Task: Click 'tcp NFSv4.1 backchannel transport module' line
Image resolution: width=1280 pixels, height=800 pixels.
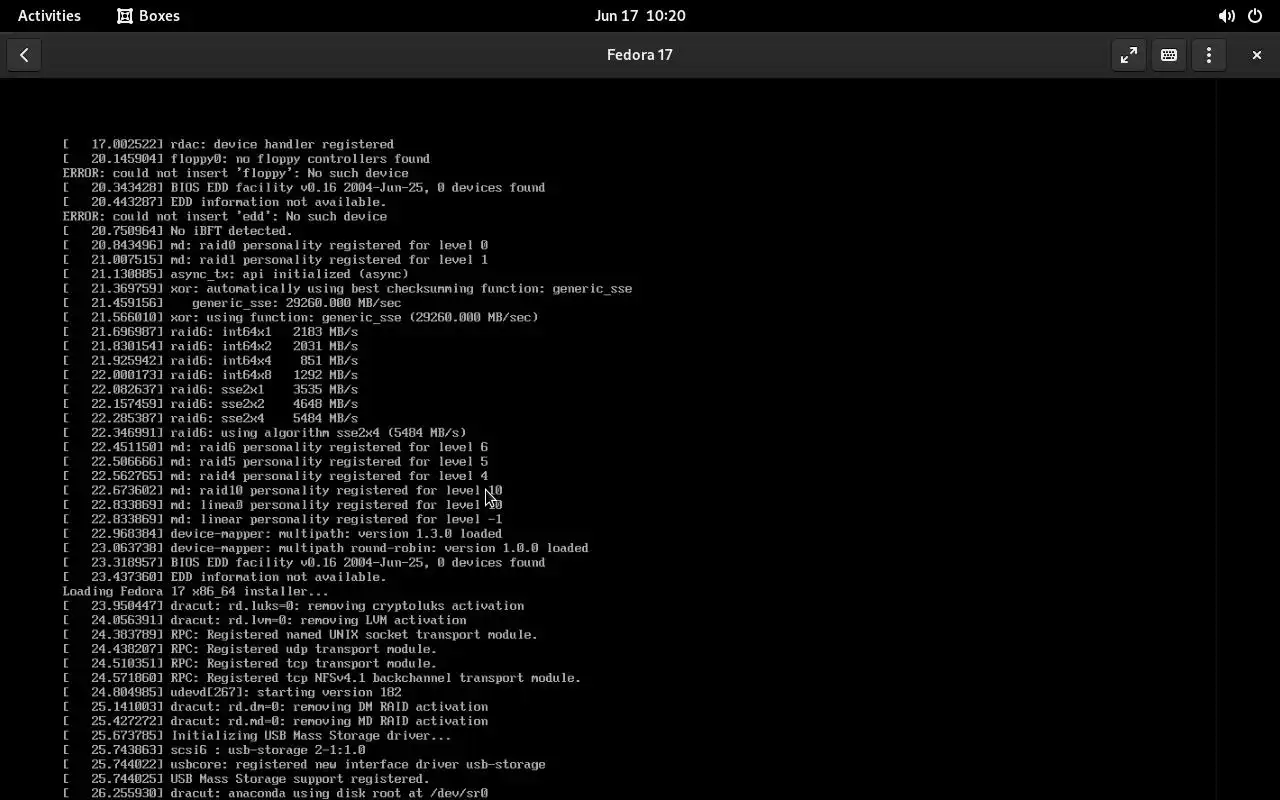Action: (321, 677)
